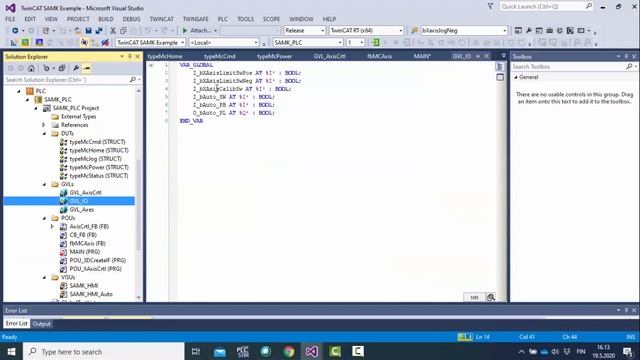Switch to the GVL_AxisCtrl editor tab

(329, 56)
